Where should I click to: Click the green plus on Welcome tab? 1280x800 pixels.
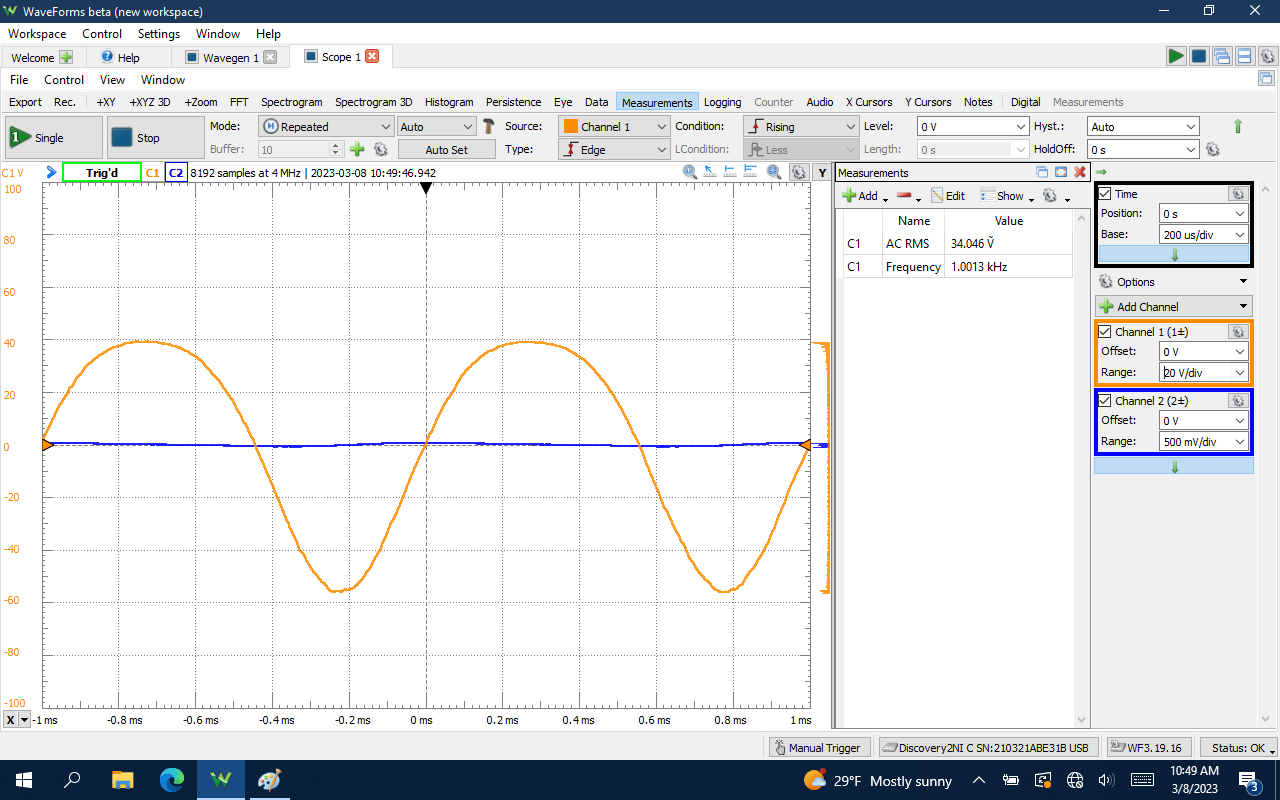tap(66, 57)
